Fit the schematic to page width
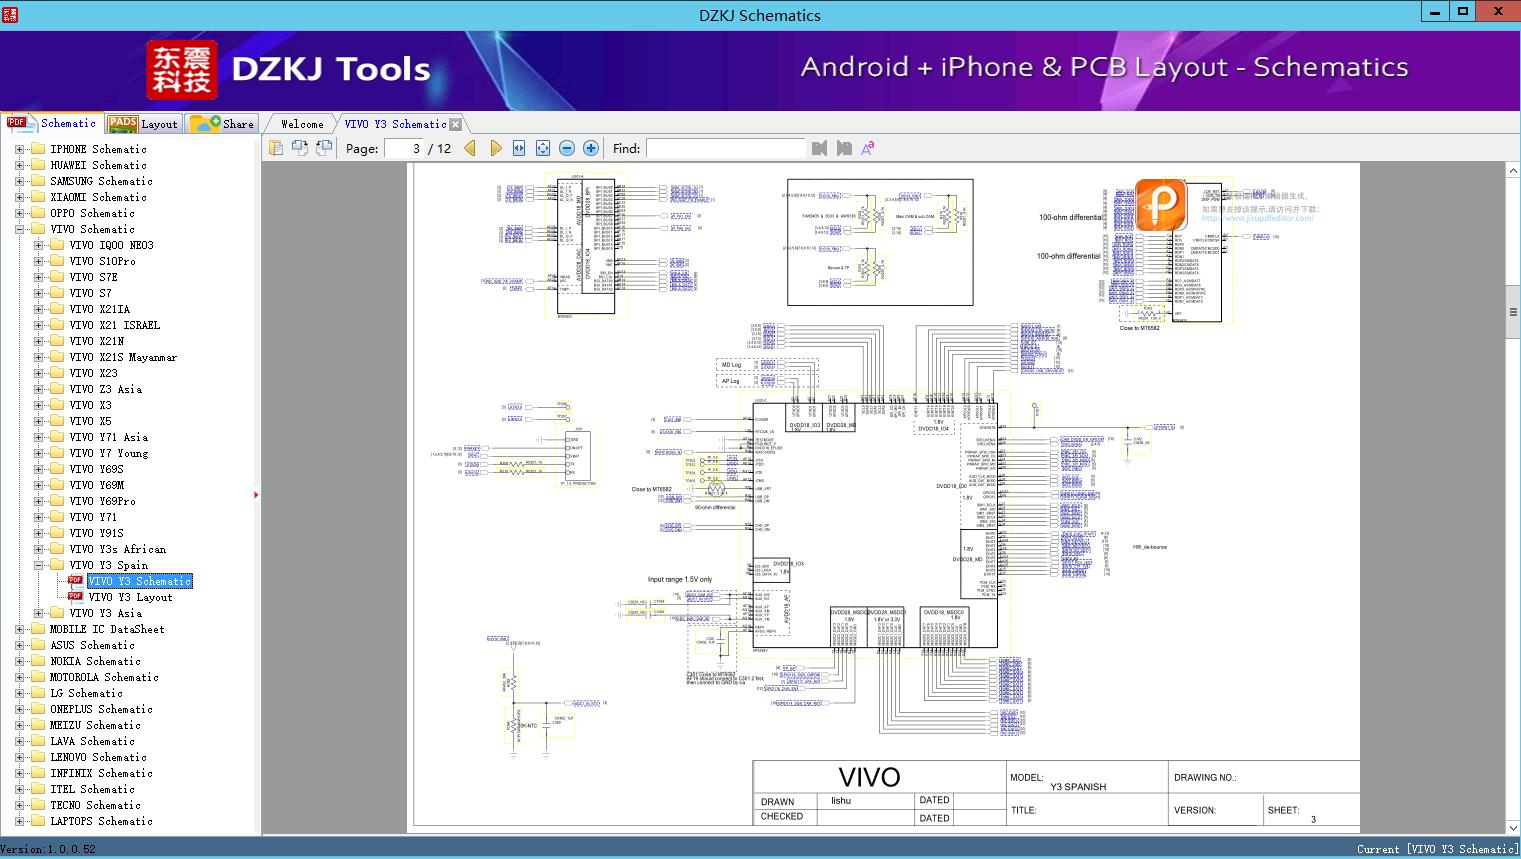This screenshot has width=1521, height=859. [518, 147]
